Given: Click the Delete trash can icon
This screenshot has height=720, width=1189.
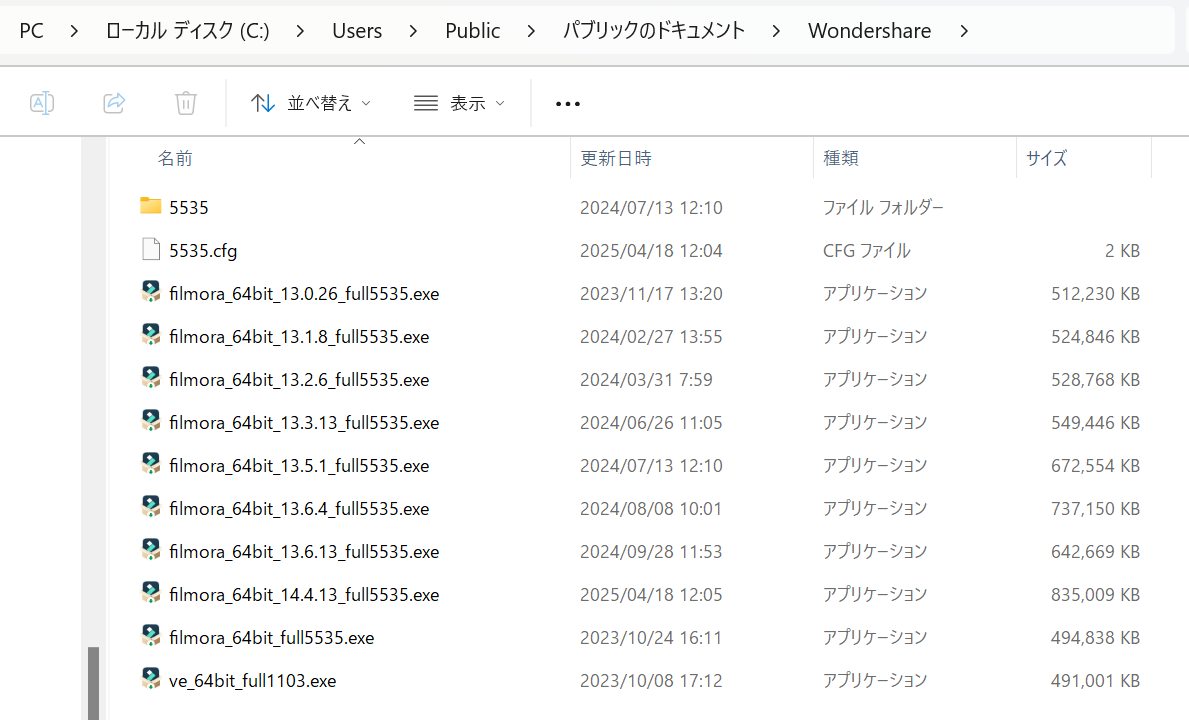Looking at the screenshot, I should (x=186, y=103).
